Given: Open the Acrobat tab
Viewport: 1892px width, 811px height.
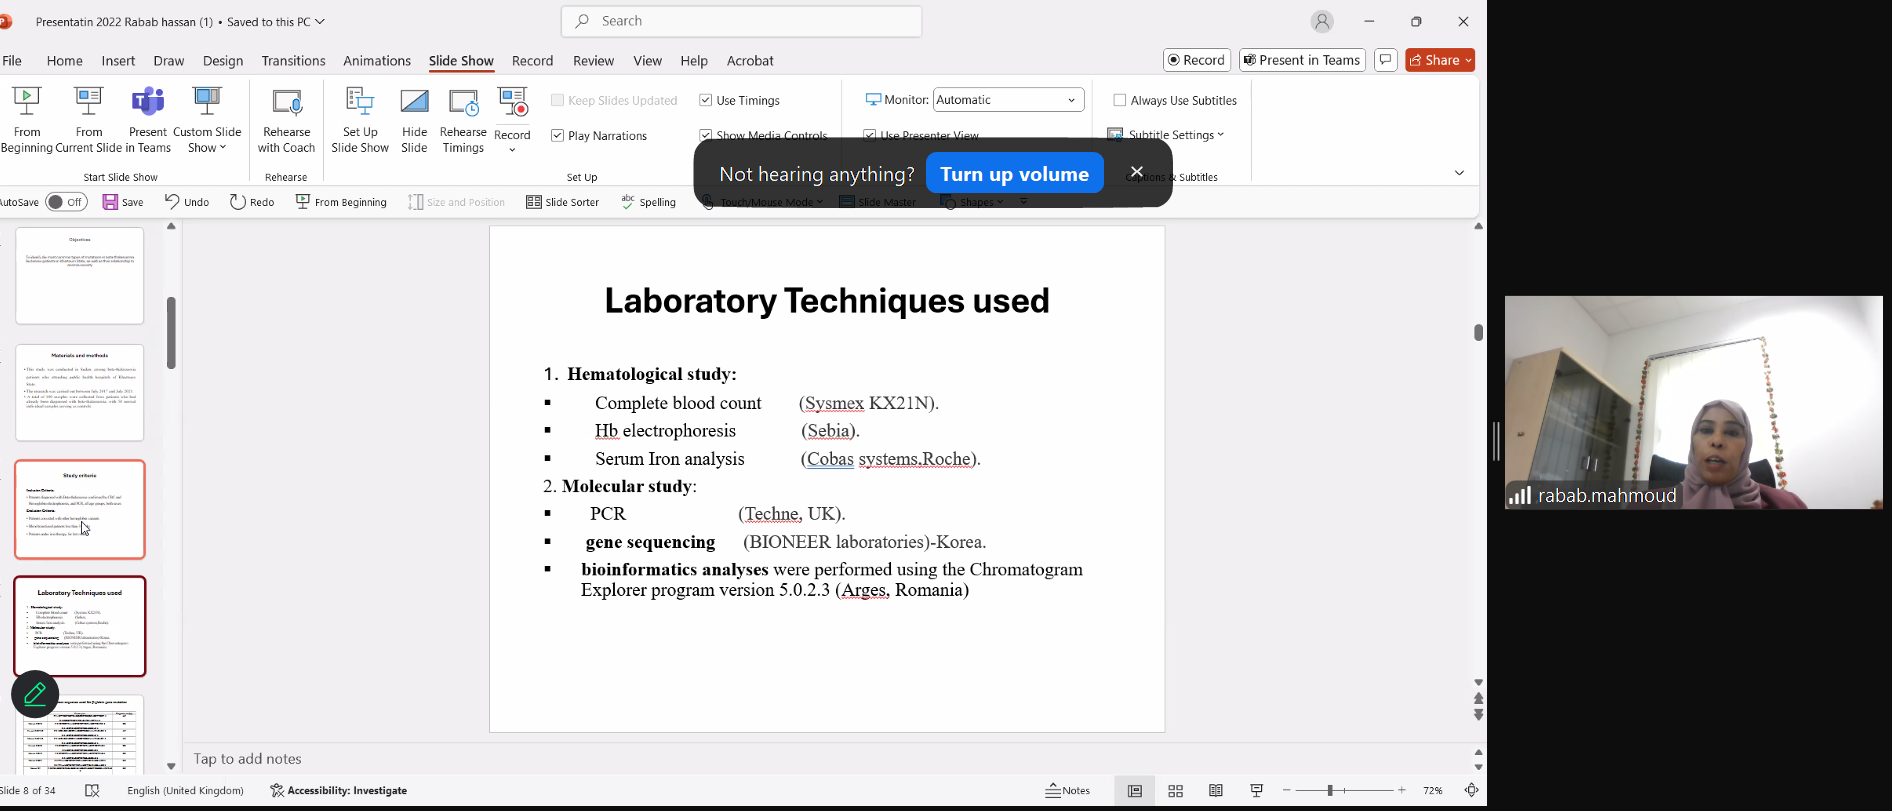Looking at the screenshot, I should coord(750,60).
